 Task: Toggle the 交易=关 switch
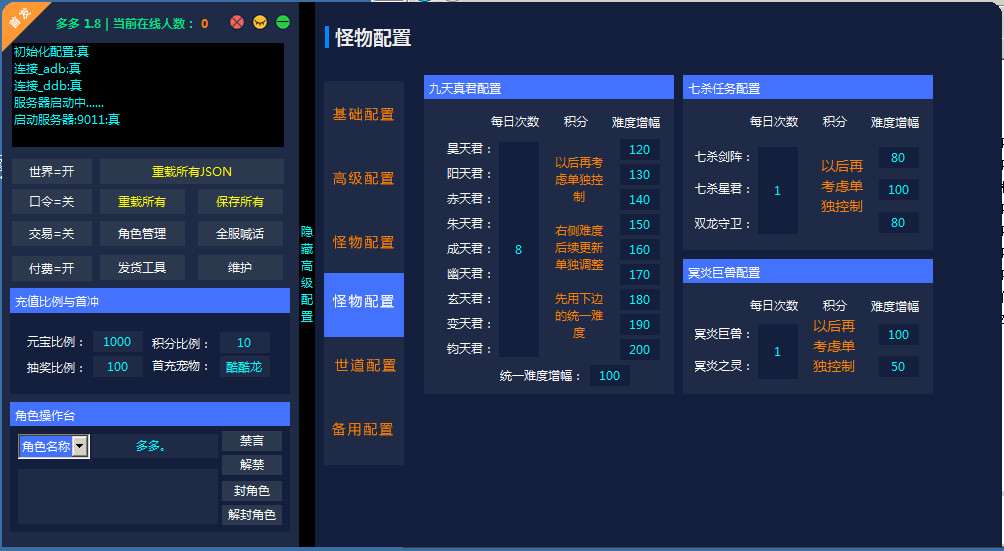52,234
